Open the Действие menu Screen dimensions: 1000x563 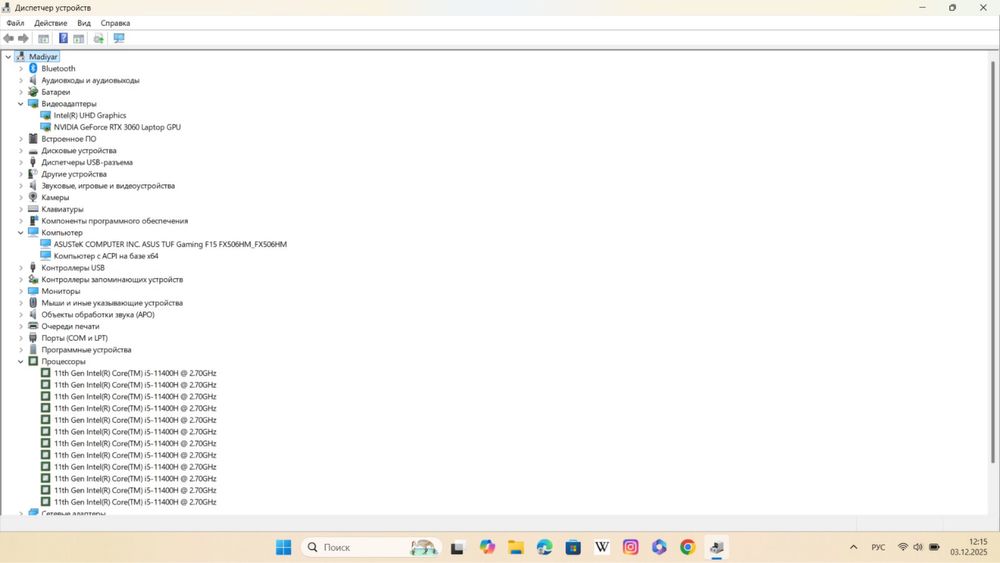[x=50, y=23]
